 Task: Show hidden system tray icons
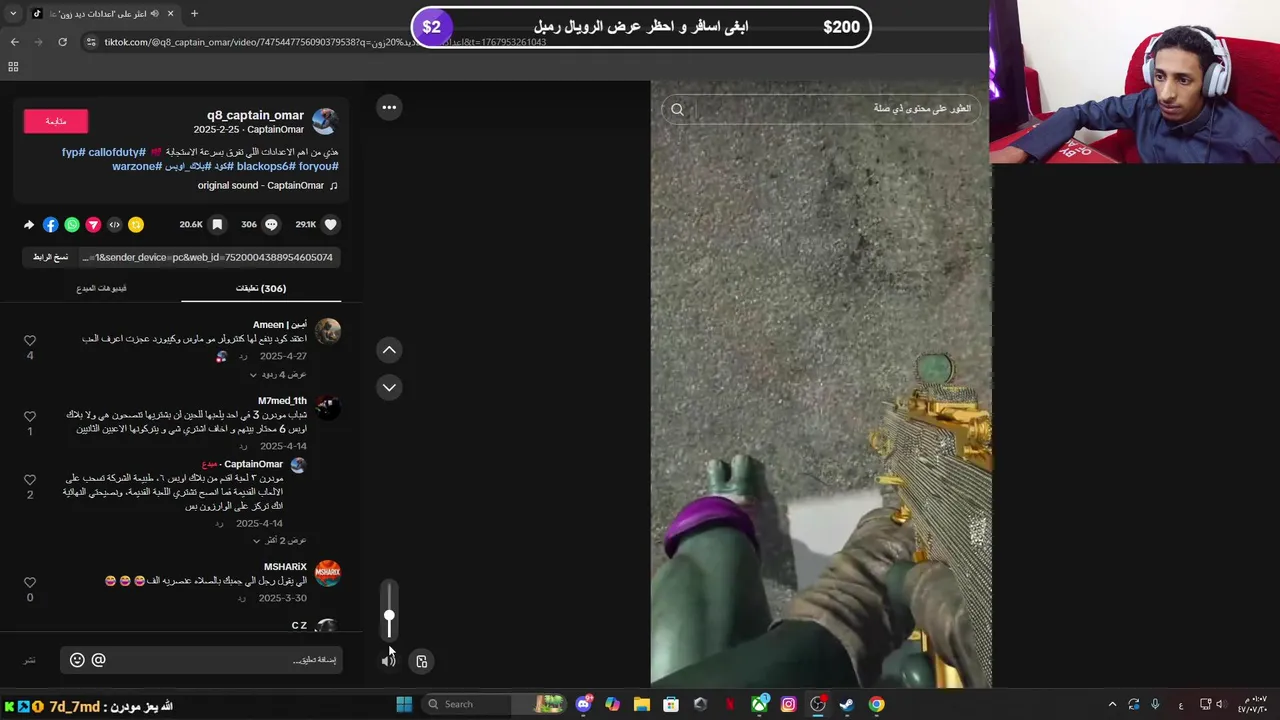pyautogui.click(x=1112, y=704)
